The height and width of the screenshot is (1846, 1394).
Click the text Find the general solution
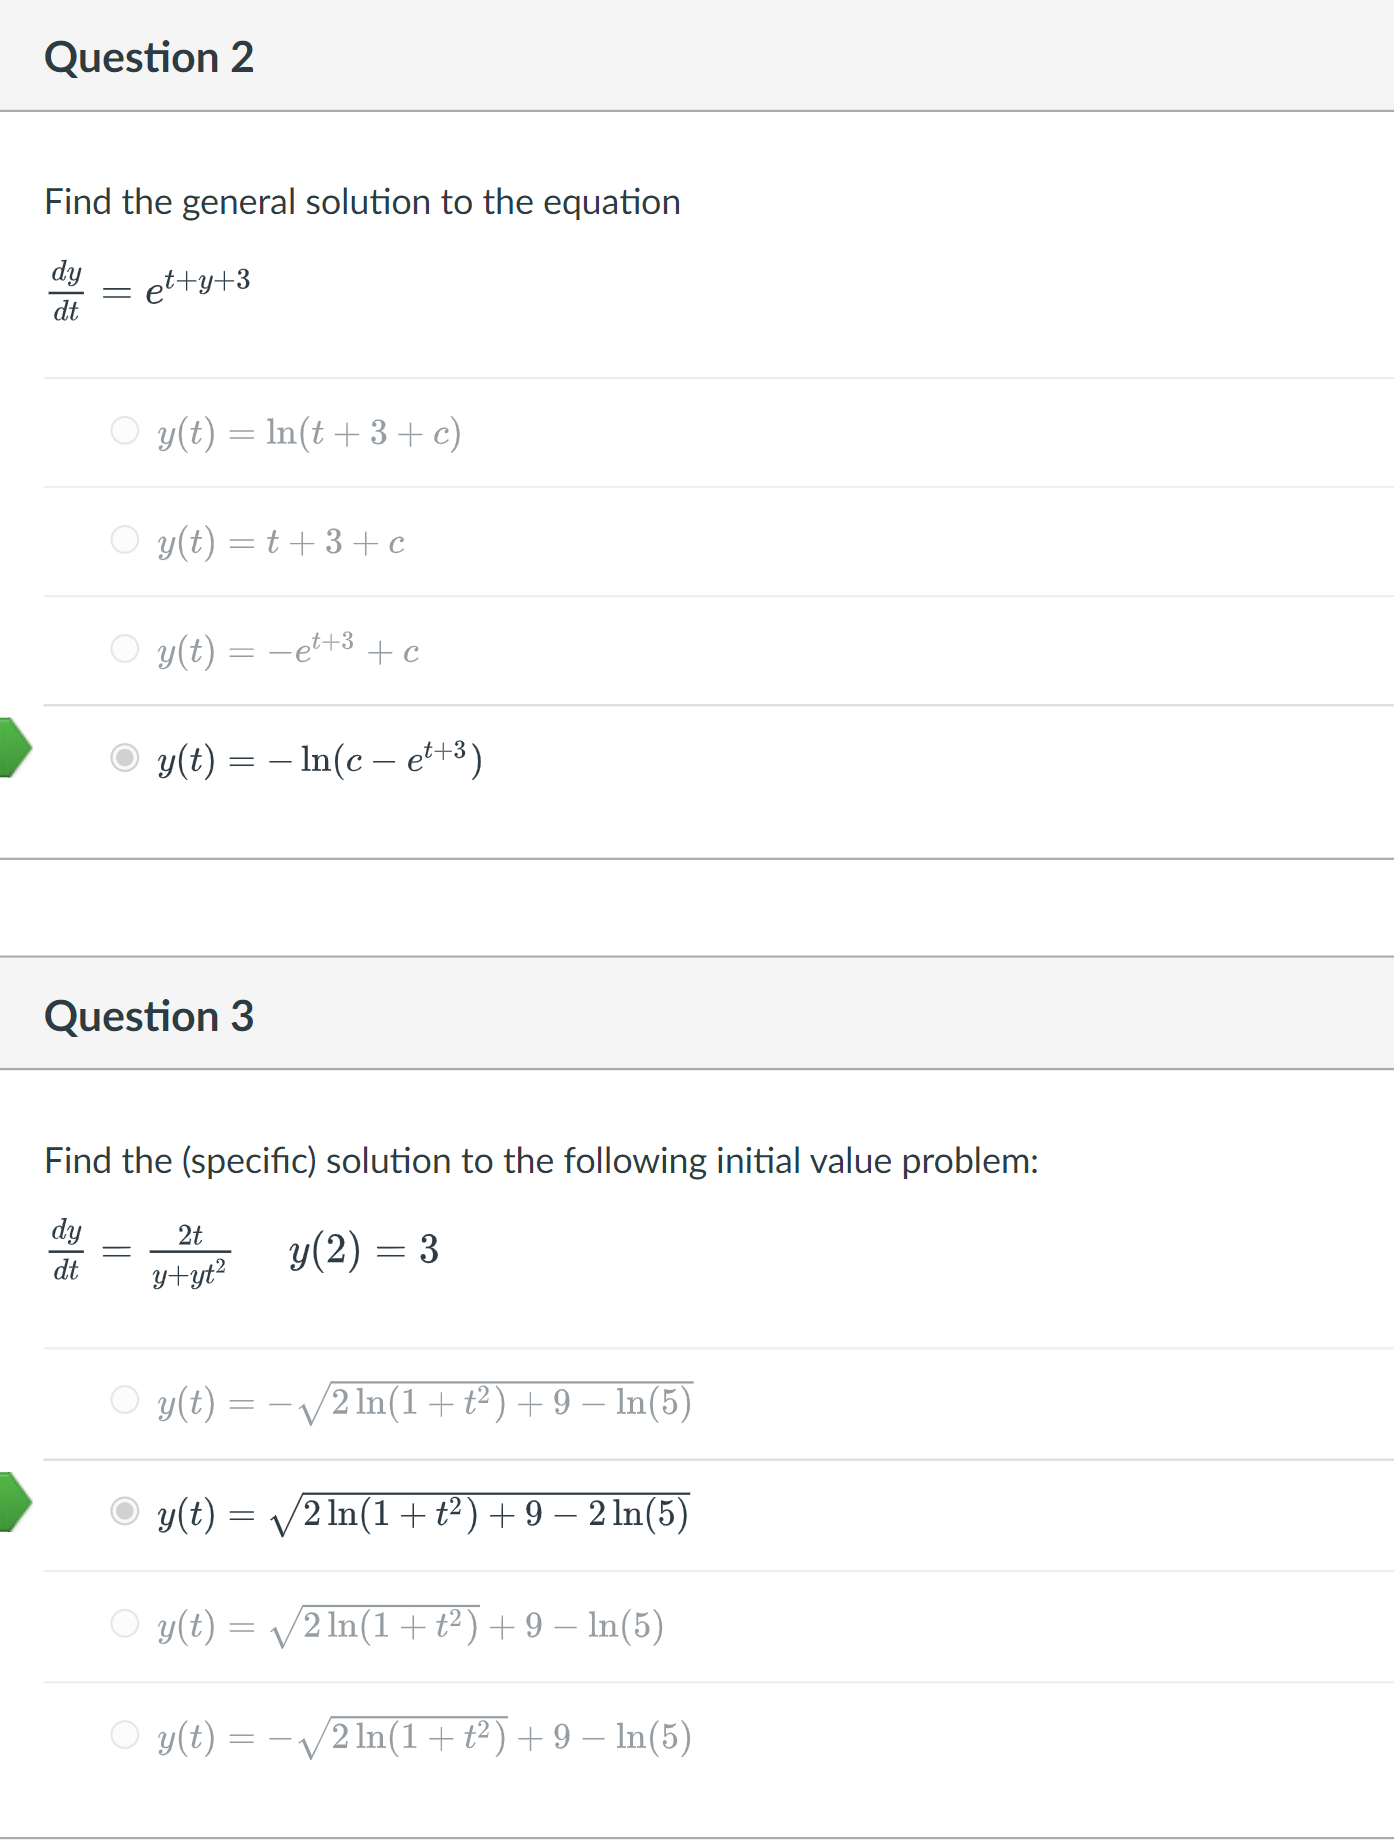[x=361, y=201]
